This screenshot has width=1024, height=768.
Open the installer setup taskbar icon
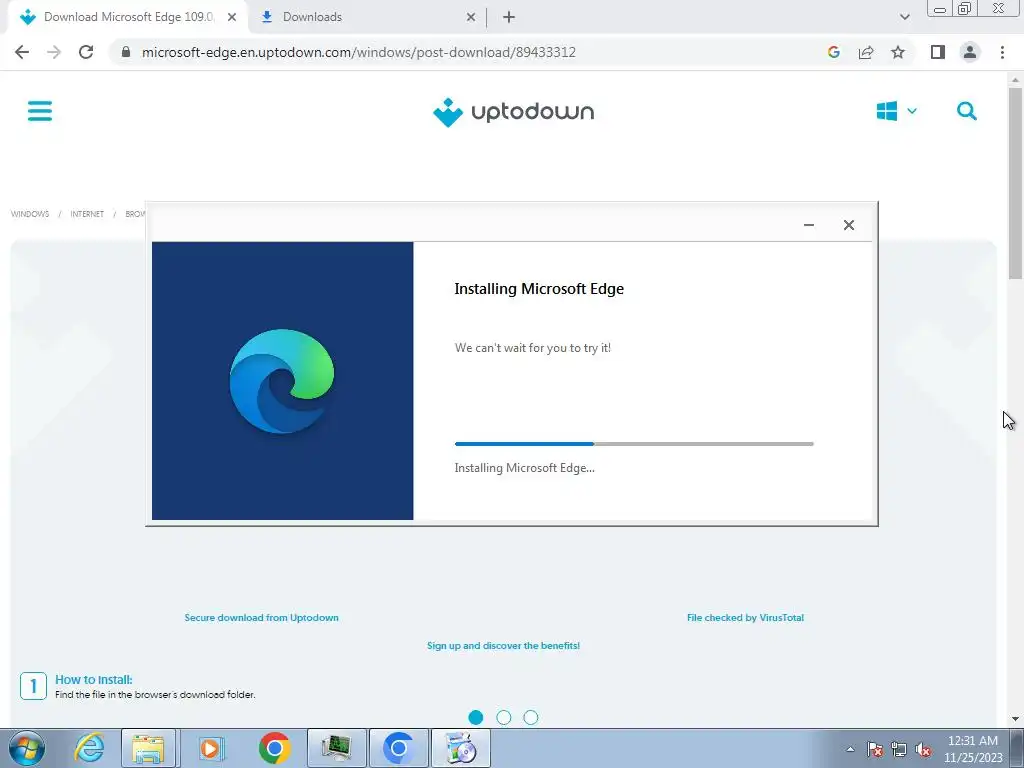(x=461, y=748)
